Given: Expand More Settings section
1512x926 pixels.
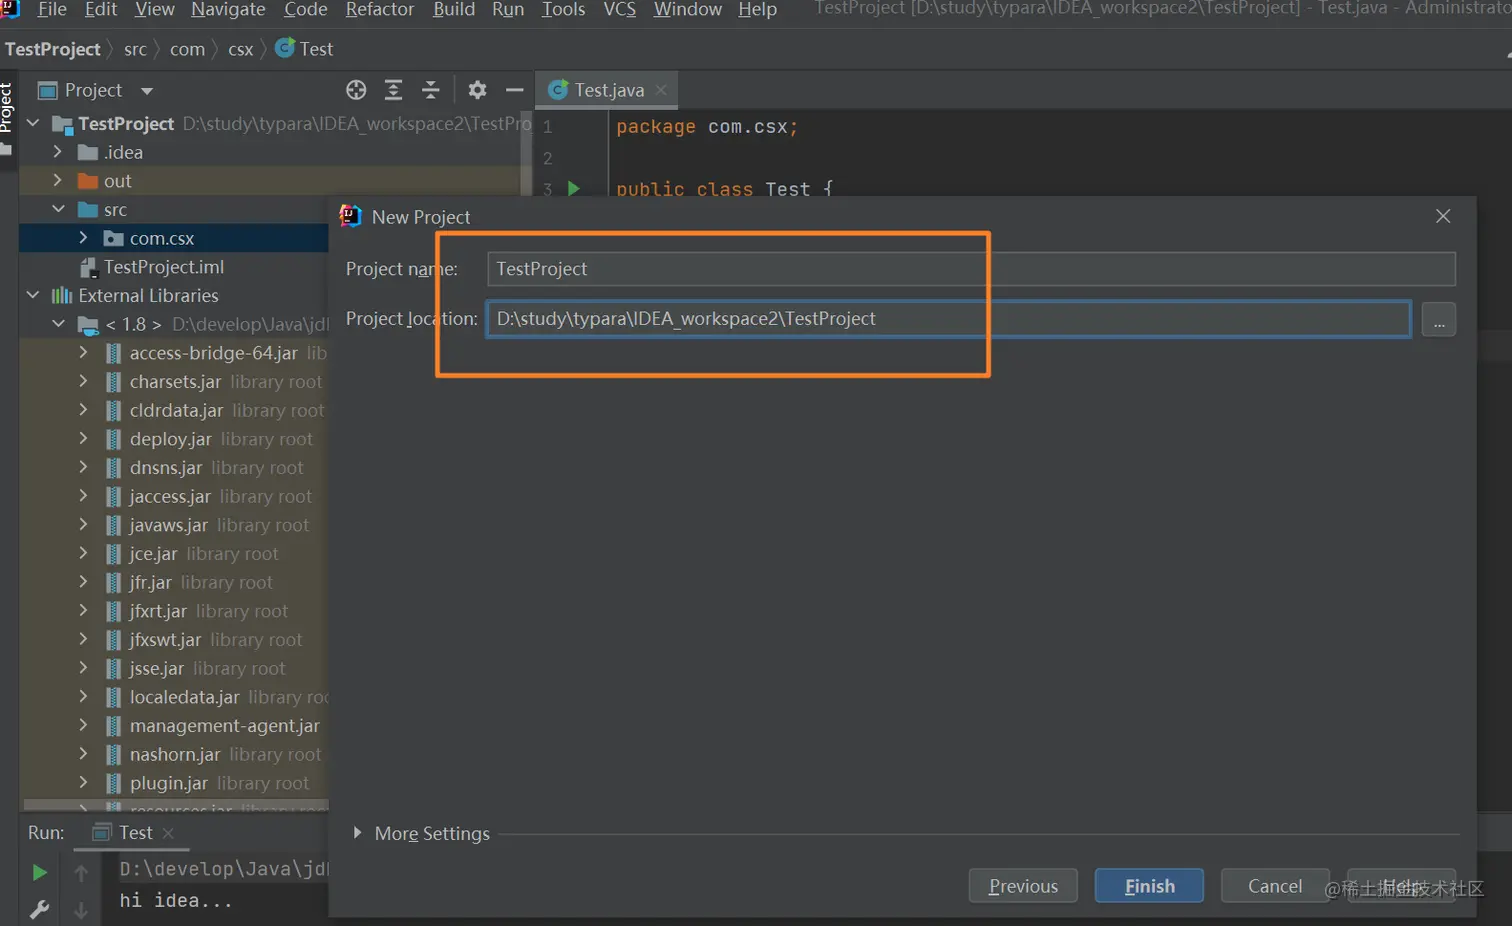Looking at the screenshot, I should (357, 833).
